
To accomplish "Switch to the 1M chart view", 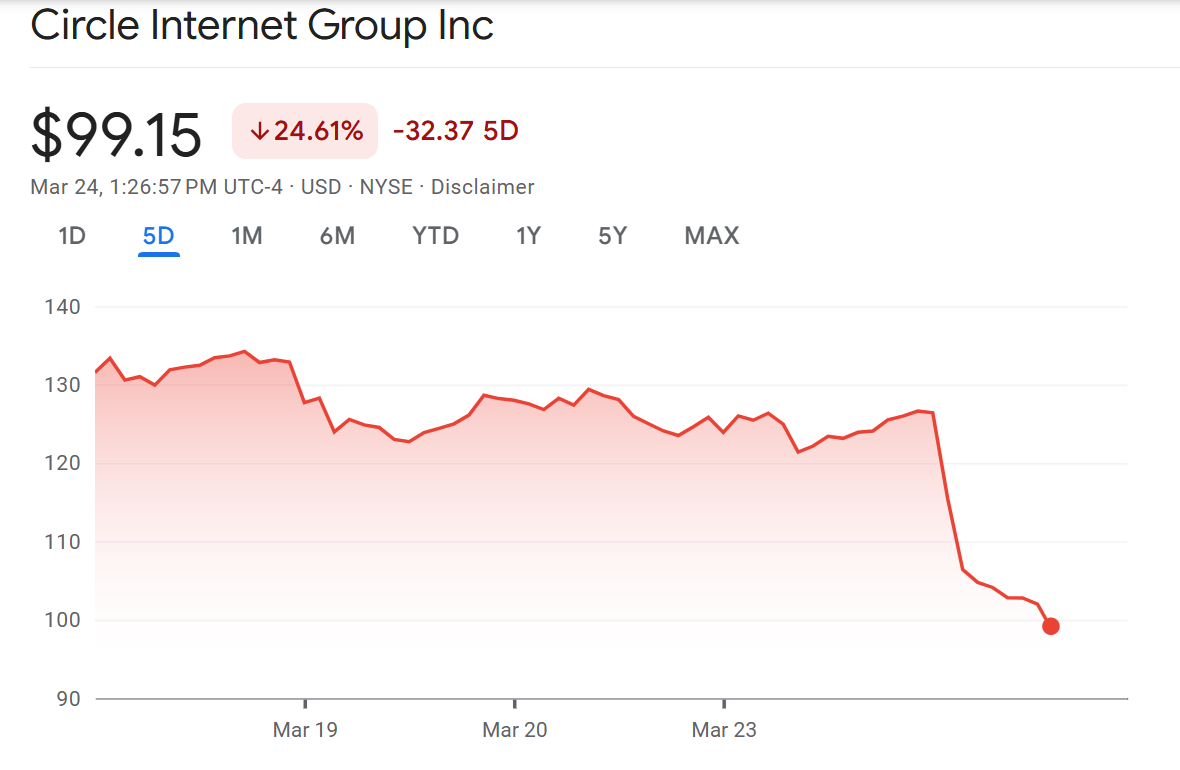I will (246, 236).
